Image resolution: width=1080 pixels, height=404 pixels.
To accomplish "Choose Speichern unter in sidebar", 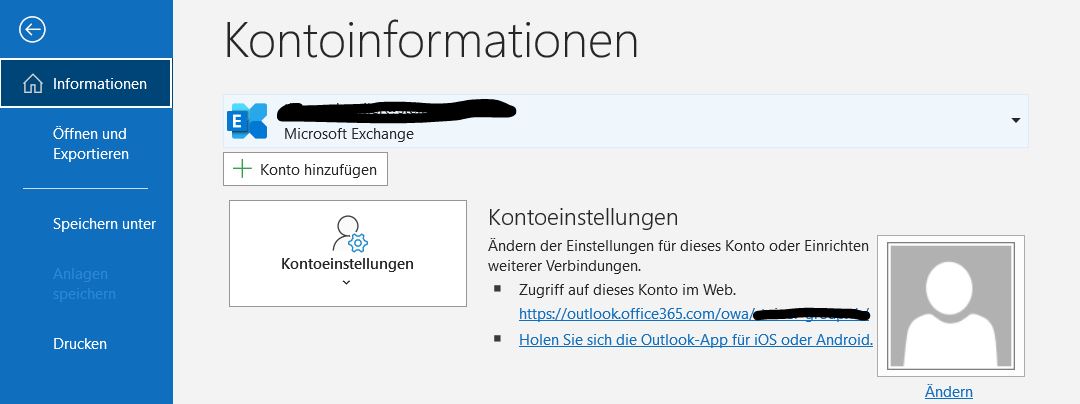I will click(x=104, y=224).
